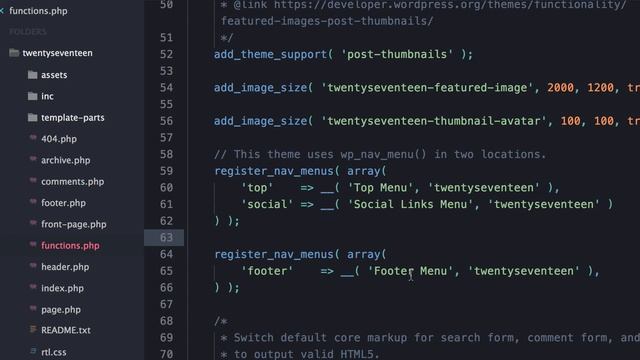Click the 'Social Links Menu' string
The image size is (640, 360).
(x=410, y=204)
